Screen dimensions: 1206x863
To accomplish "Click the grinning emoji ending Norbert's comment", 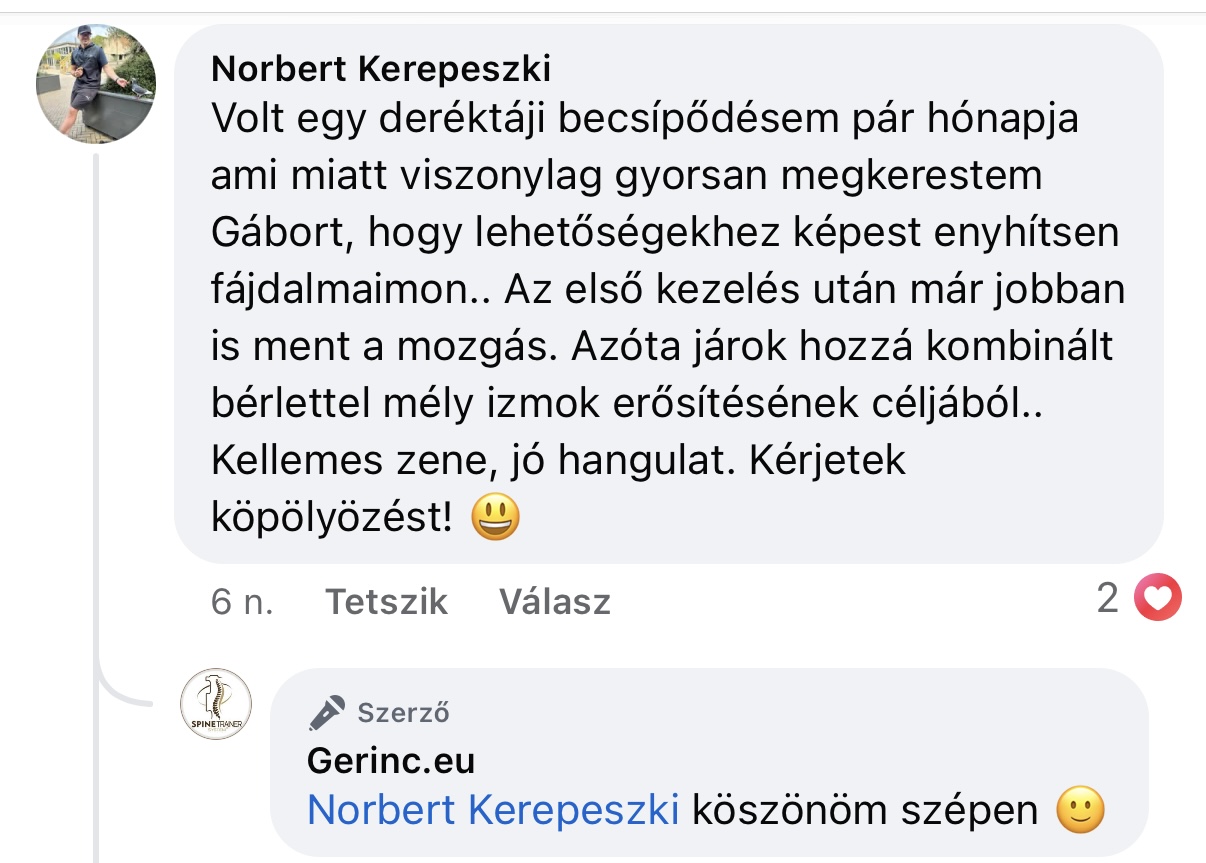I will click(x=495, y=518).
